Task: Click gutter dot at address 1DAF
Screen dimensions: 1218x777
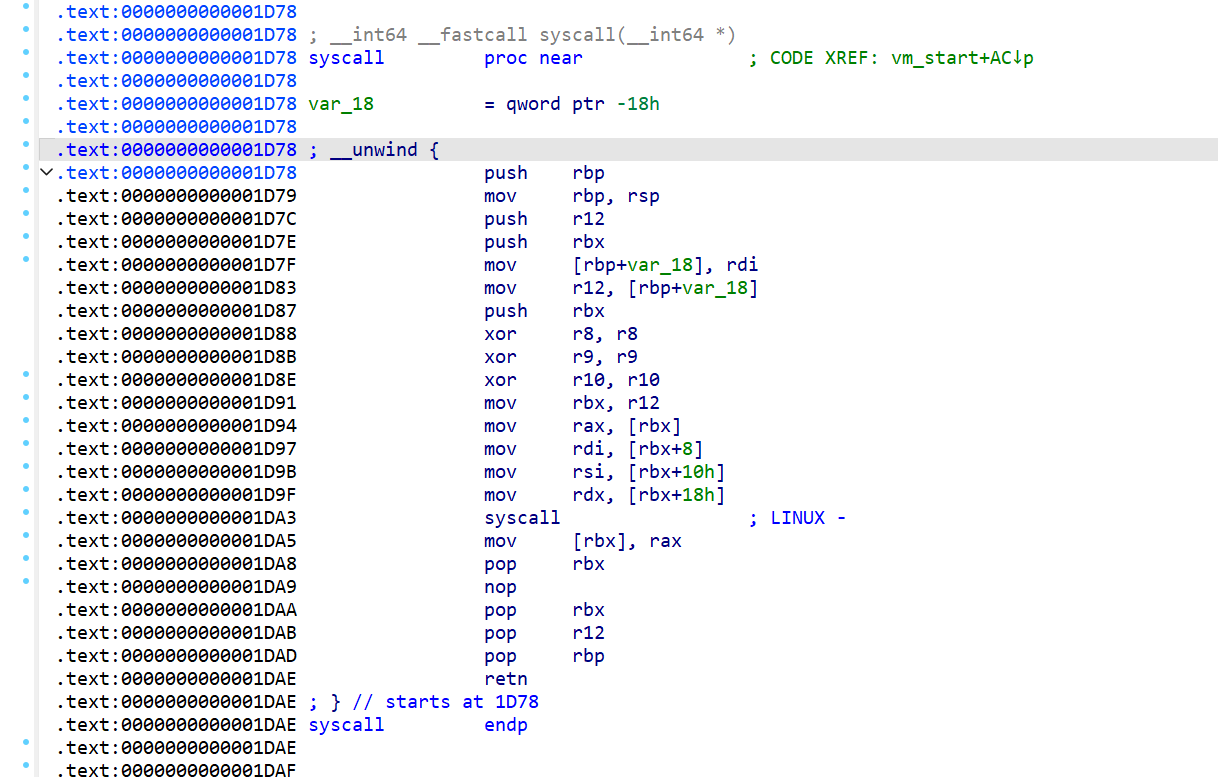Action: 25,765
